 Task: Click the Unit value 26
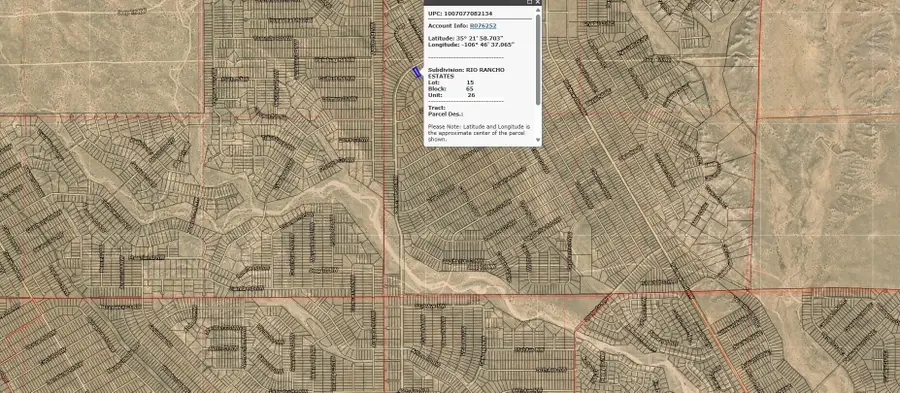click(x=471, y=95)
